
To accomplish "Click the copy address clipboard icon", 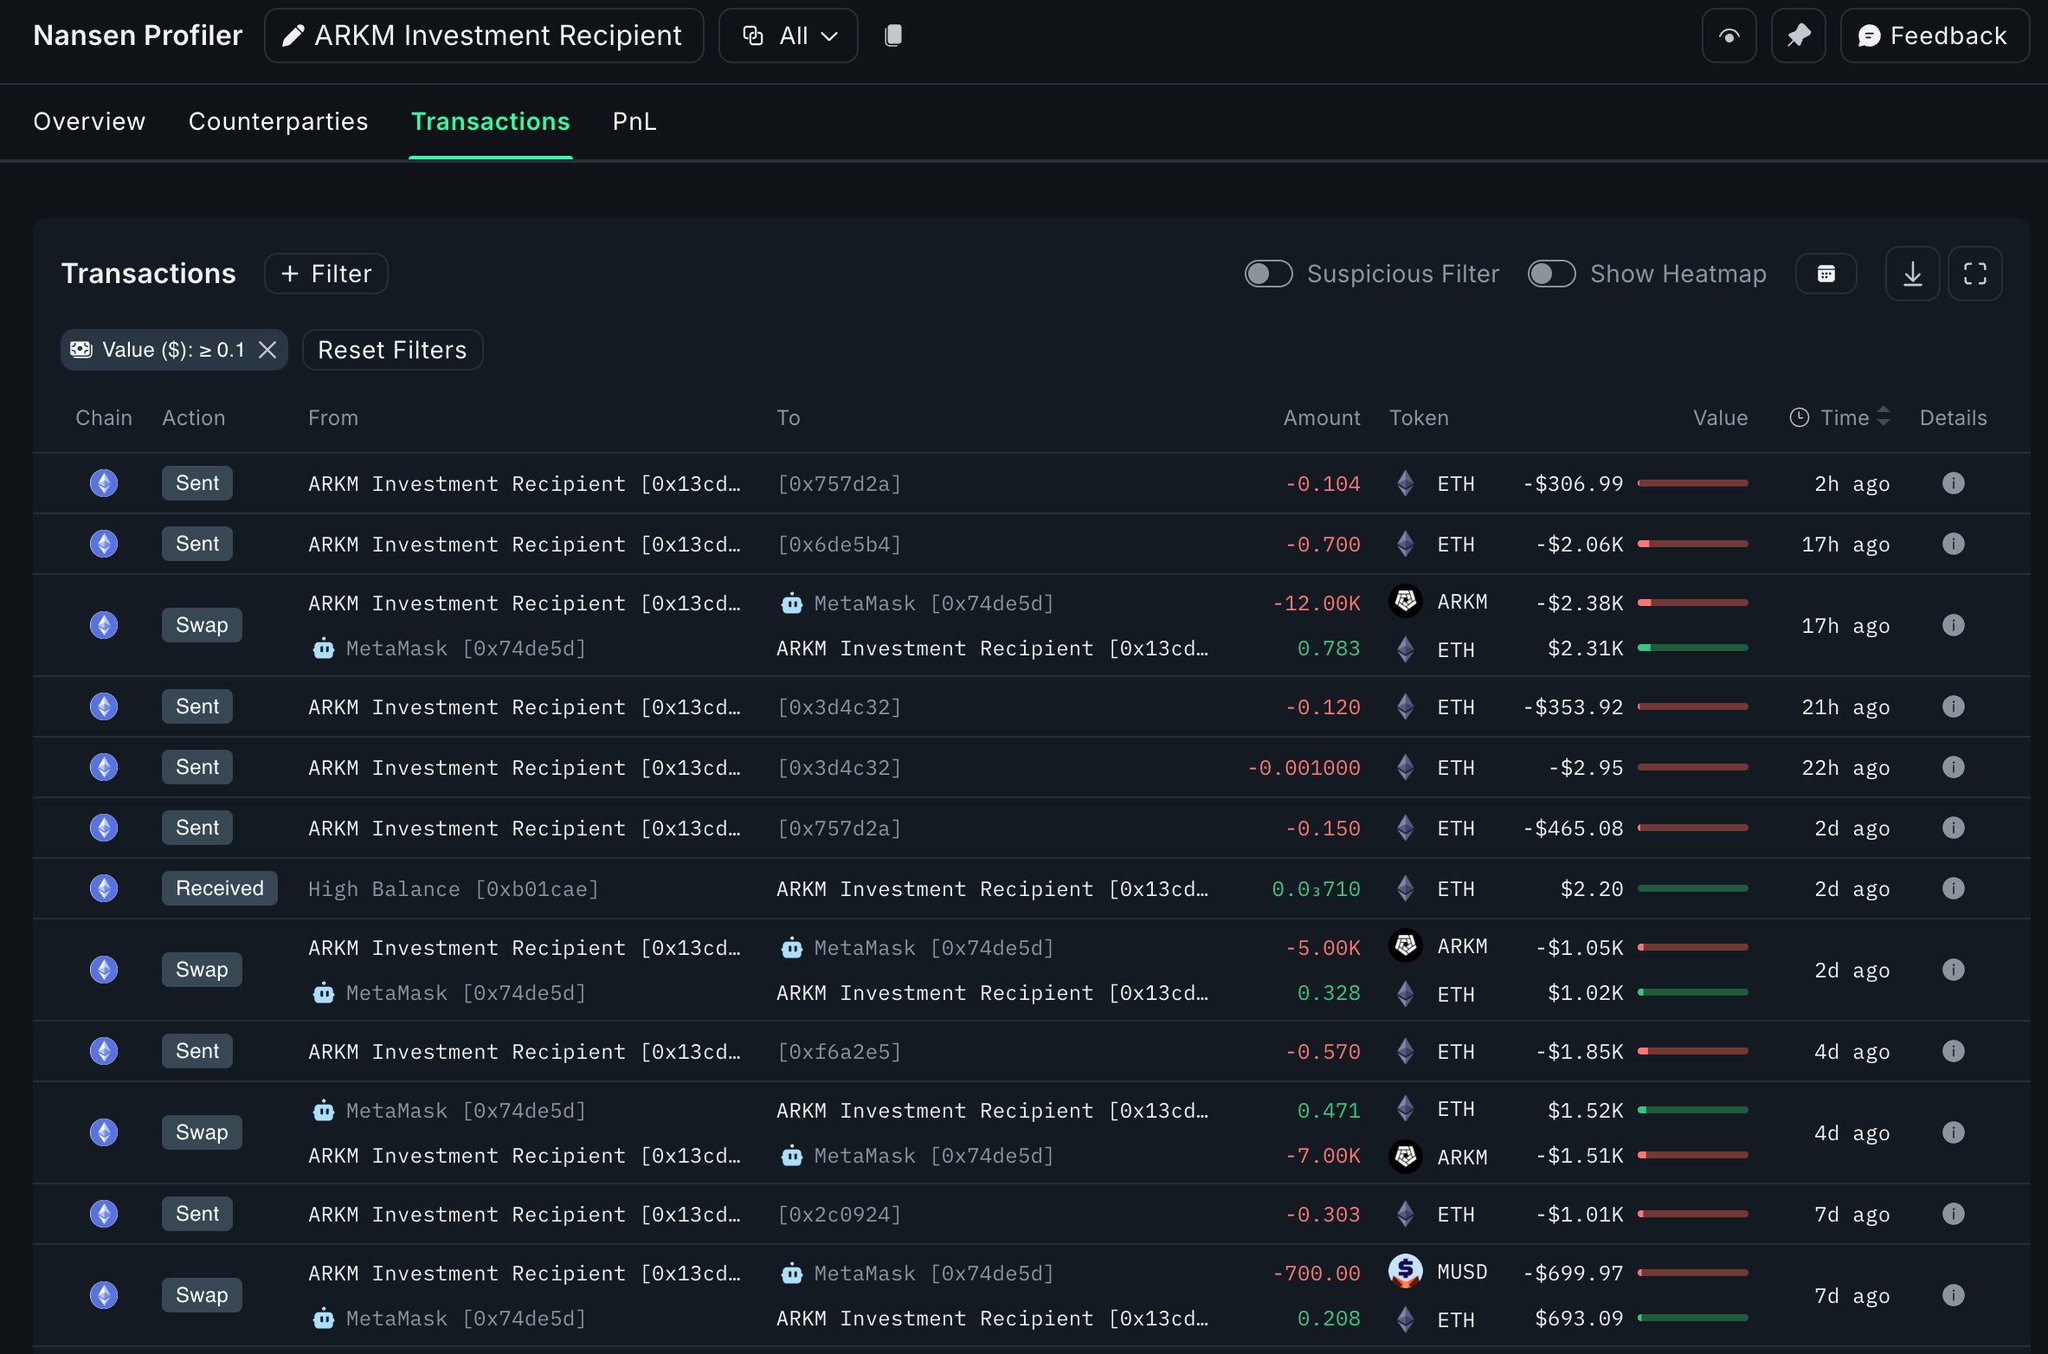I will [x=893, y=36].
